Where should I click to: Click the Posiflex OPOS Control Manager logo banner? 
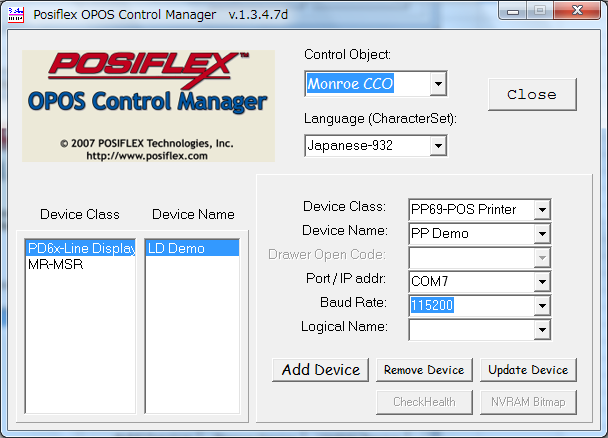[149, 106]
